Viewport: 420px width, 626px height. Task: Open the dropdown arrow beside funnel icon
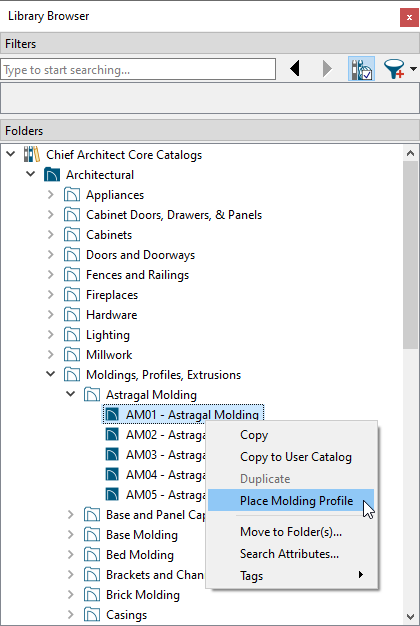(x=413, y=69)
